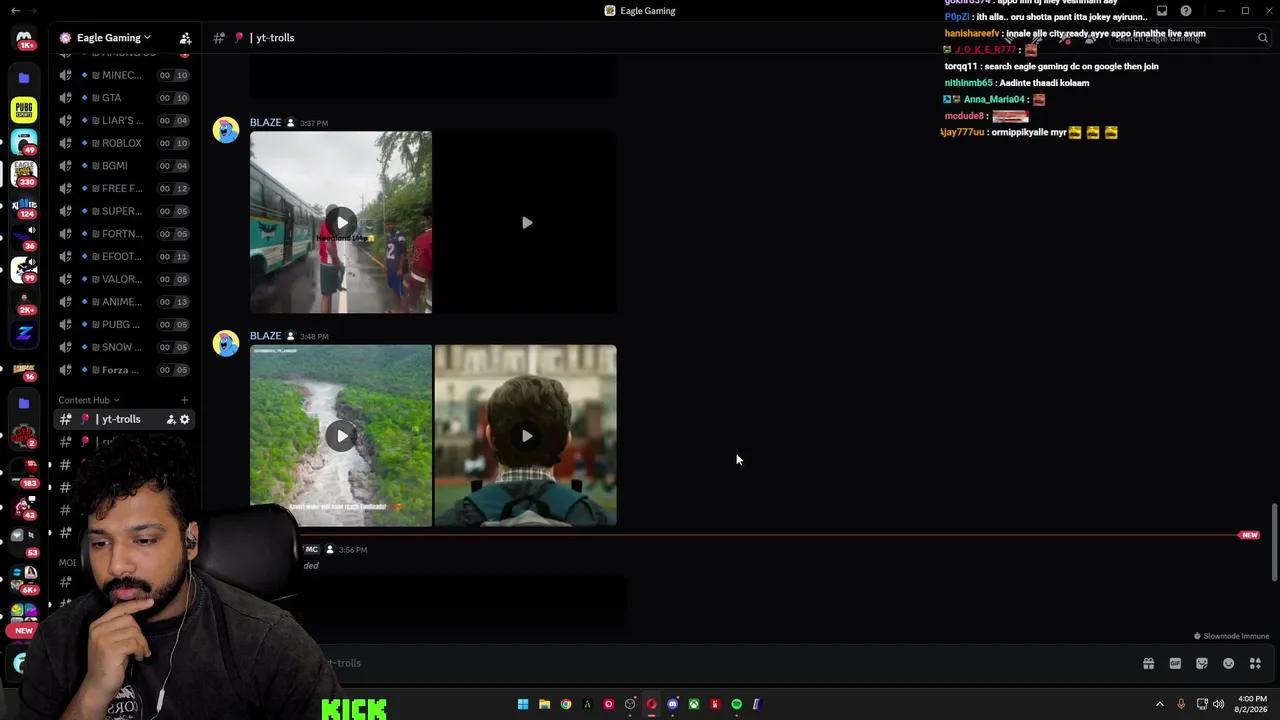Jump to new messages via NEW badge
Viewport: 1280px width, 720px height.
pos(1249,535)
